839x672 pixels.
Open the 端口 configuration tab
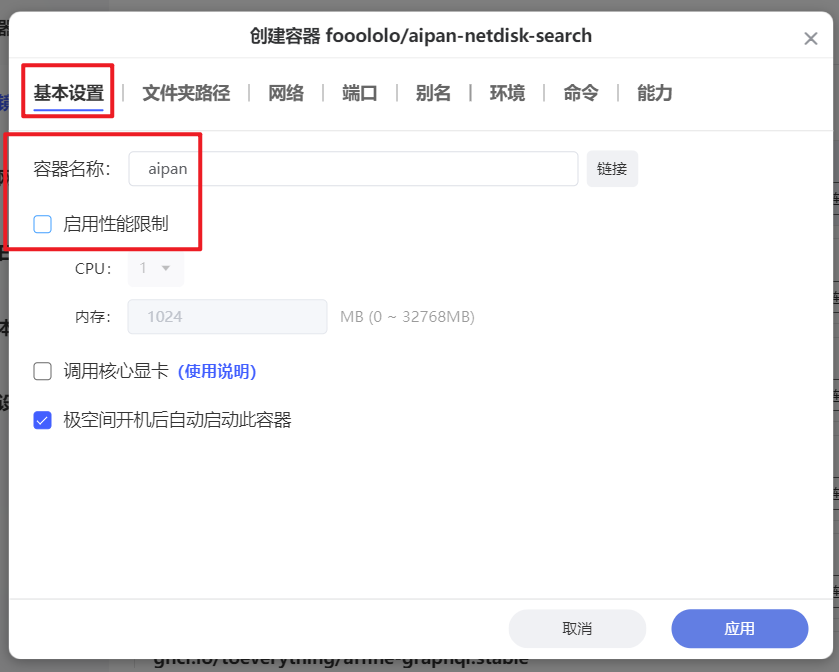tap(359, 91)
